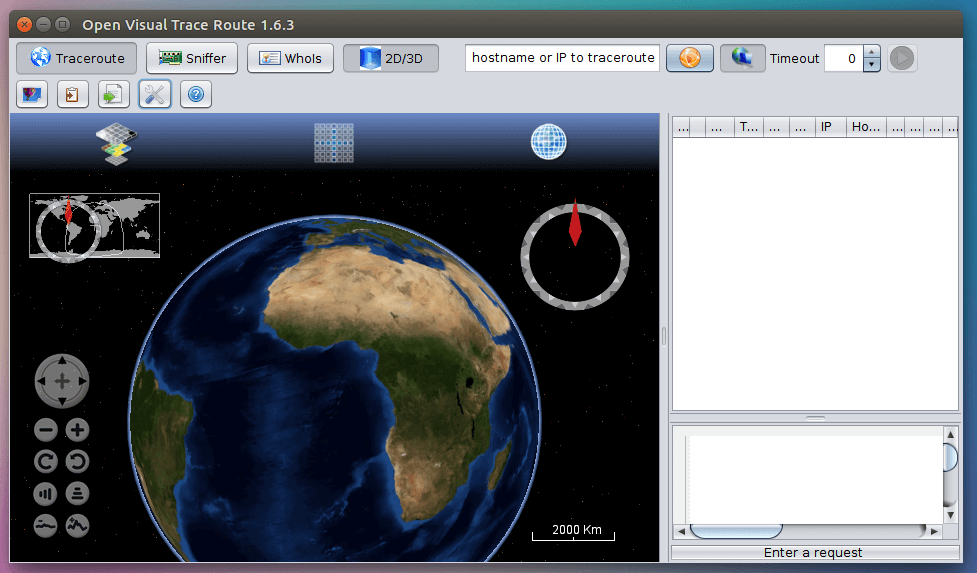Switch to the Sniffer mode
977x573 pixels.
(x=192, y=58)
